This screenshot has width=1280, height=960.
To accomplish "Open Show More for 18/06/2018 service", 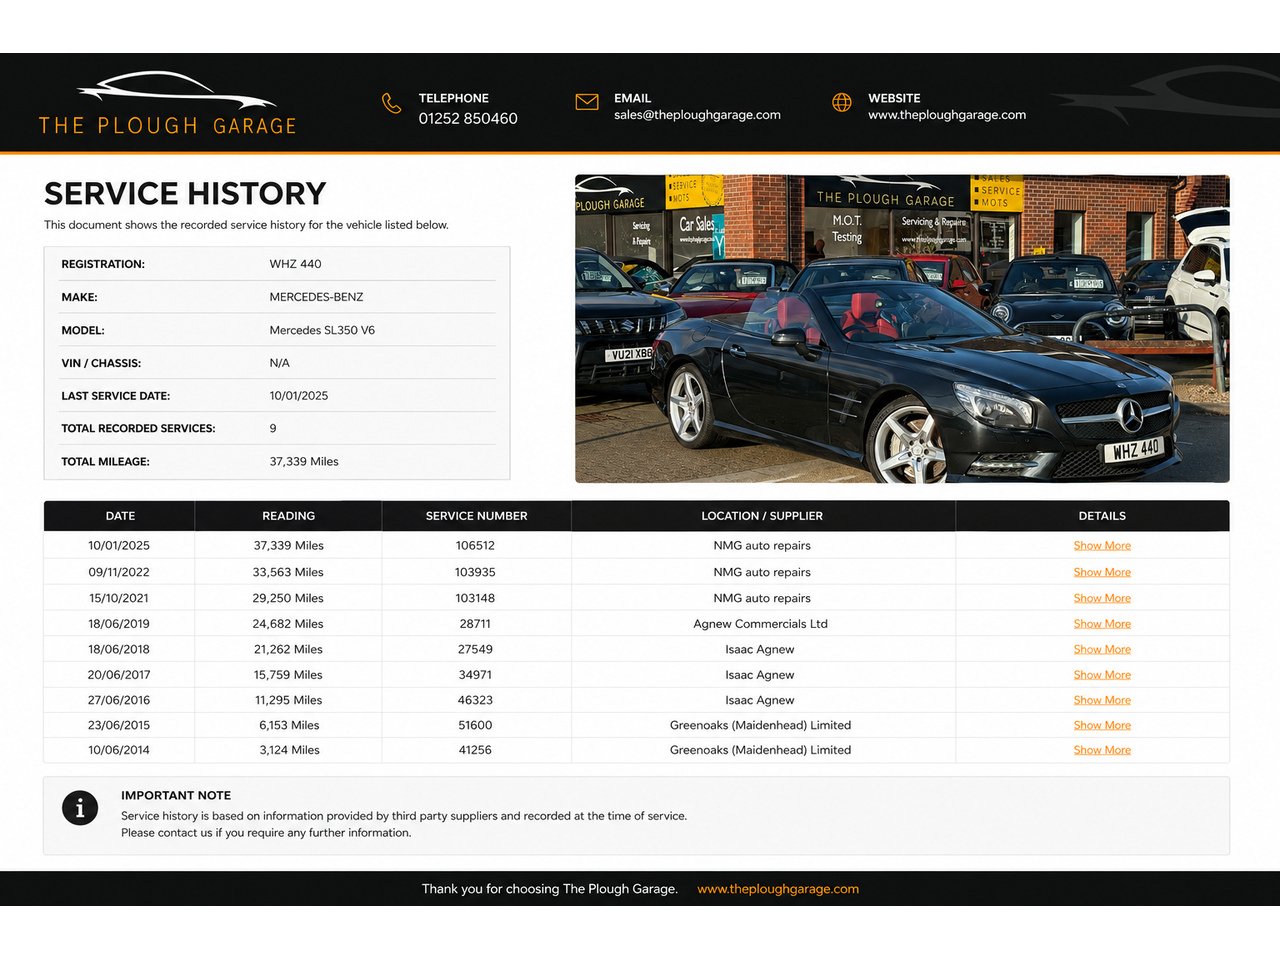I will [x=1102, y=649].
